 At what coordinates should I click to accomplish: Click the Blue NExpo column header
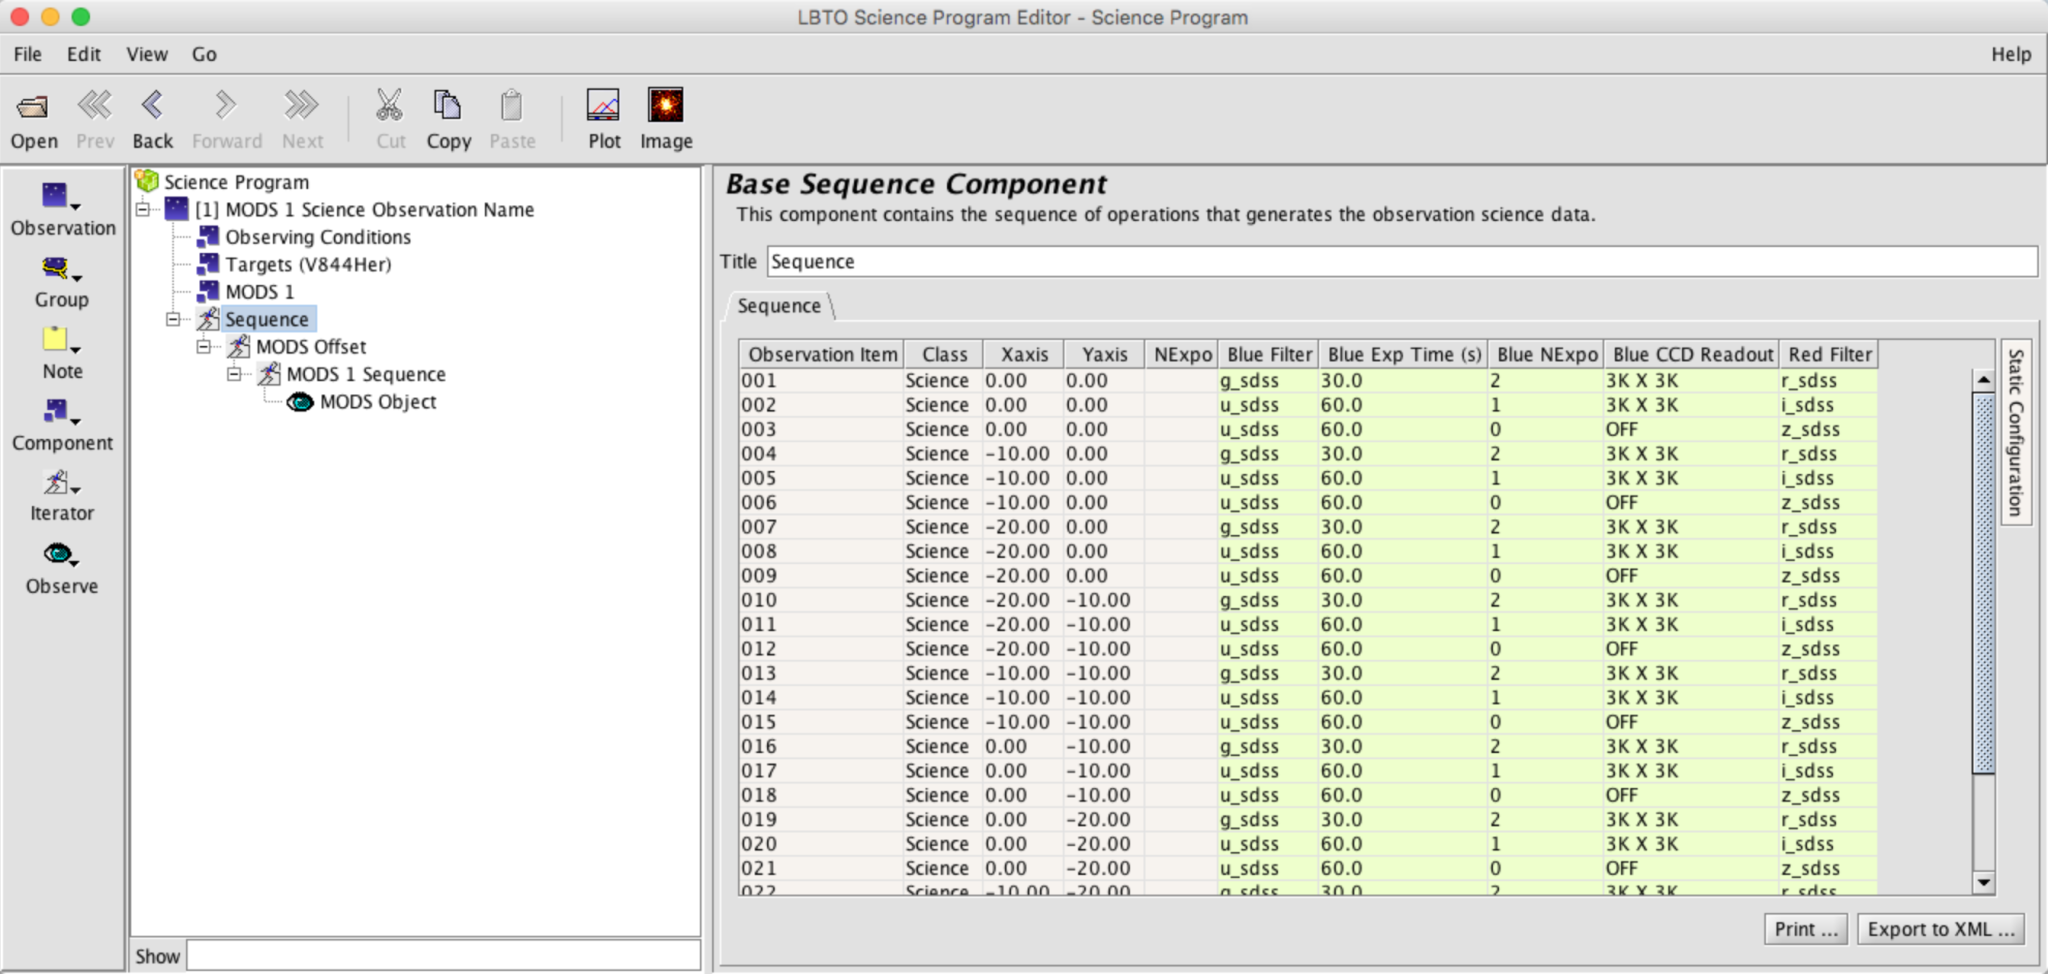coord(1546,354)
